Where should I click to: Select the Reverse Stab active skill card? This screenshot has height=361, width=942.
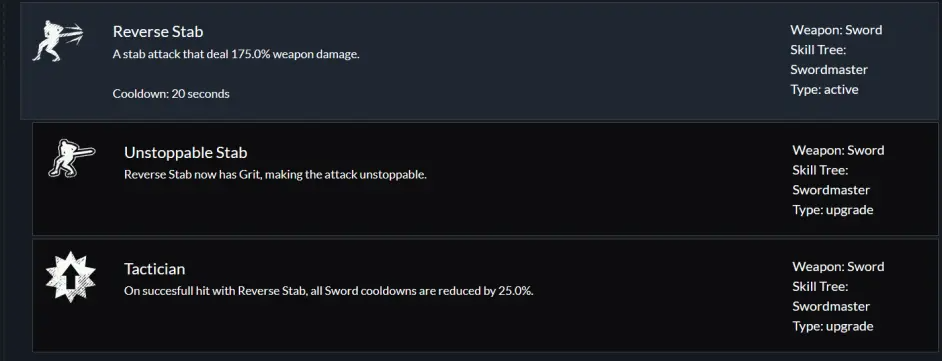(480, 60)
